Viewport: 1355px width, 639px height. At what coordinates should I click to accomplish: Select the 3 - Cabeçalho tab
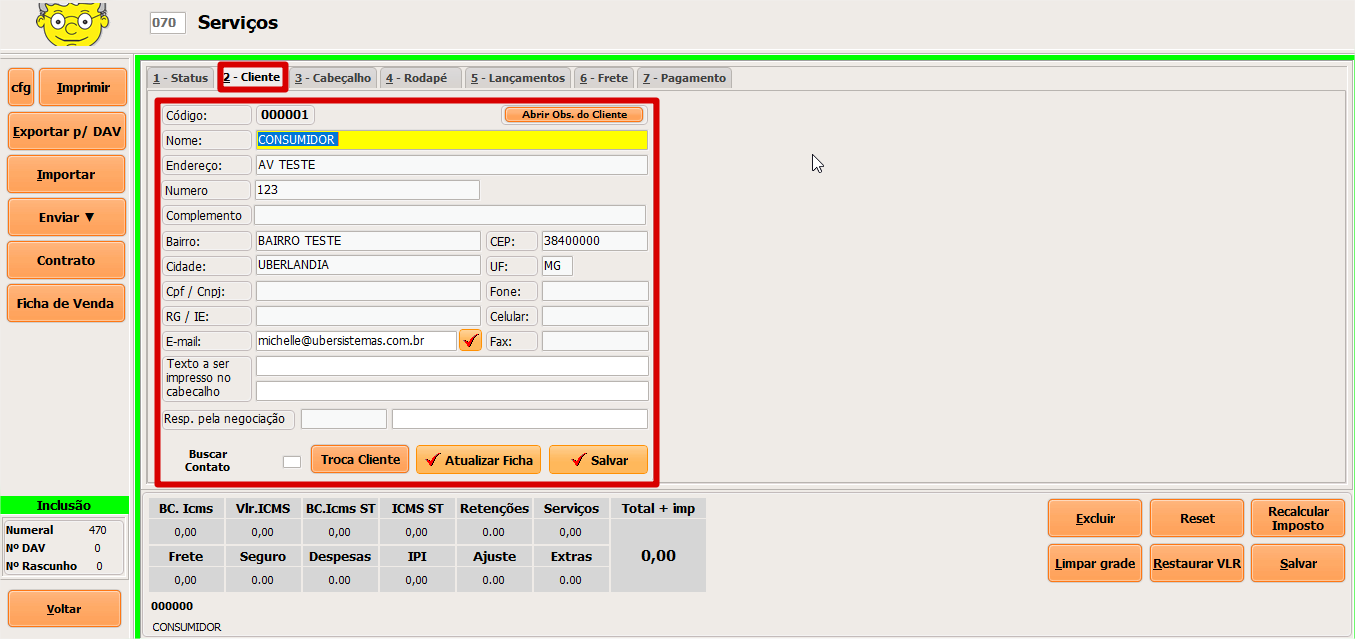(x=333, y=78)
